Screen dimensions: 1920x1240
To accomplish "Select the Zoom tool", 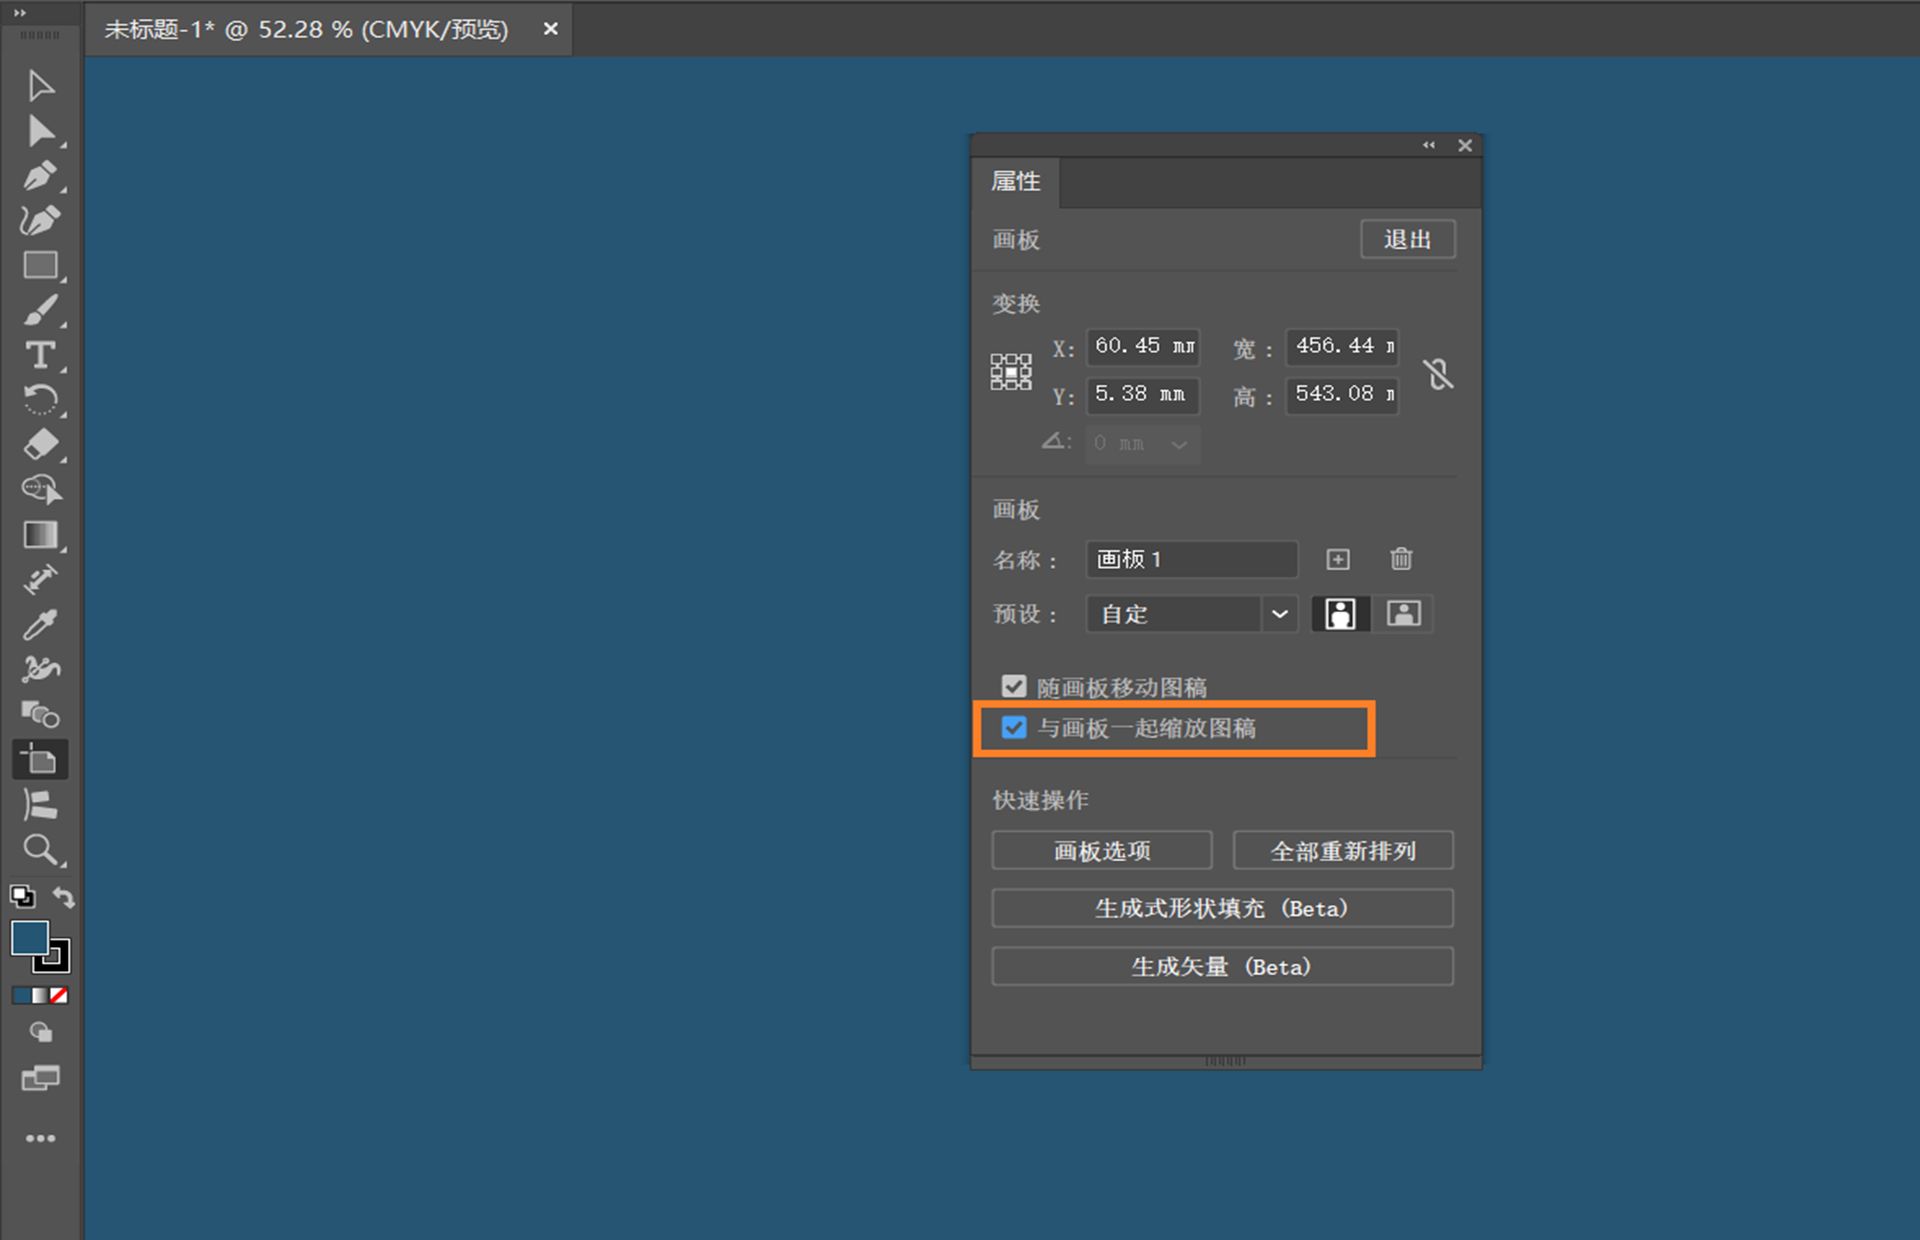I will (x=41, y=849).
